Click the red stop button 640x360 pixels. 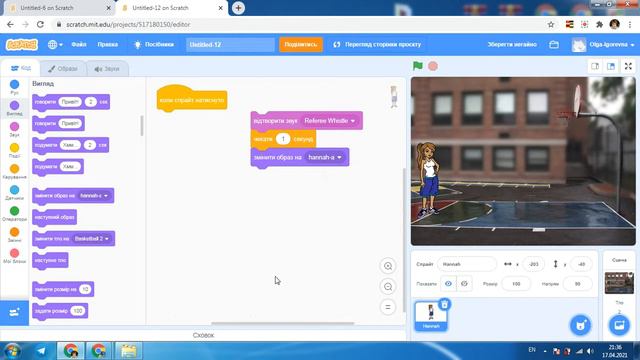433,66
